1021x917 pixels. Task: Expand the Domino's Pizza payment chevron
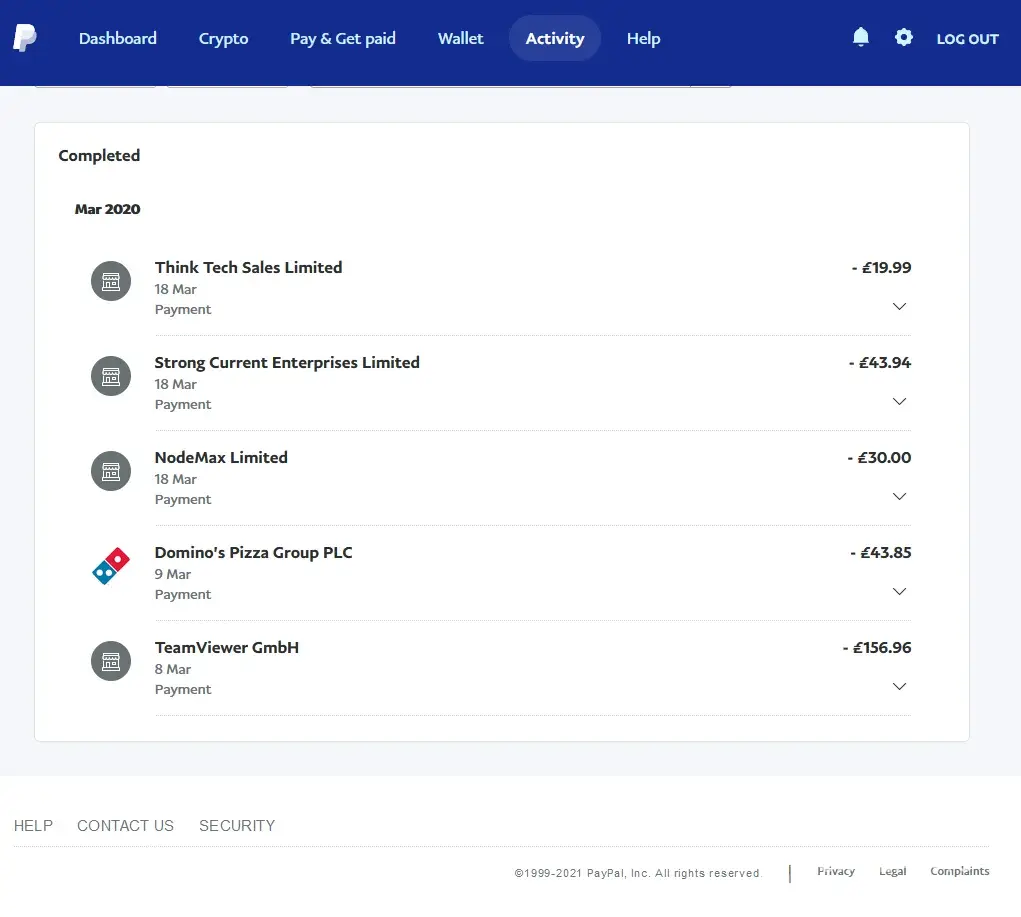click(x=899, y=591)
